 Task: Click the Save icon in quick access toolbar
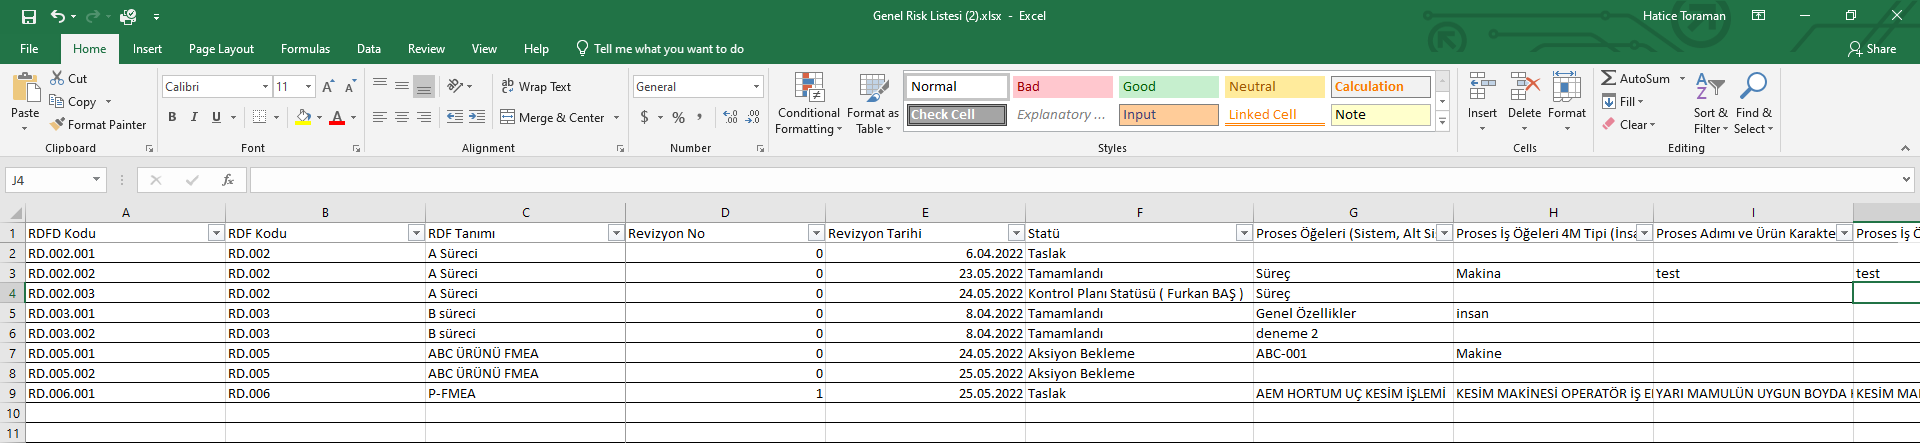coord(28,16)
